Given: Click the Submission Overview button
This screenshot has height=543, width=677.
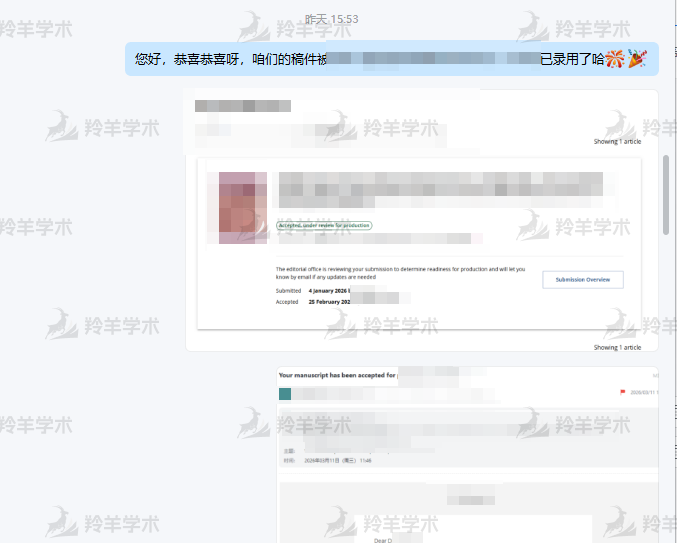Looking at the screenshot, I should point(582,280).
